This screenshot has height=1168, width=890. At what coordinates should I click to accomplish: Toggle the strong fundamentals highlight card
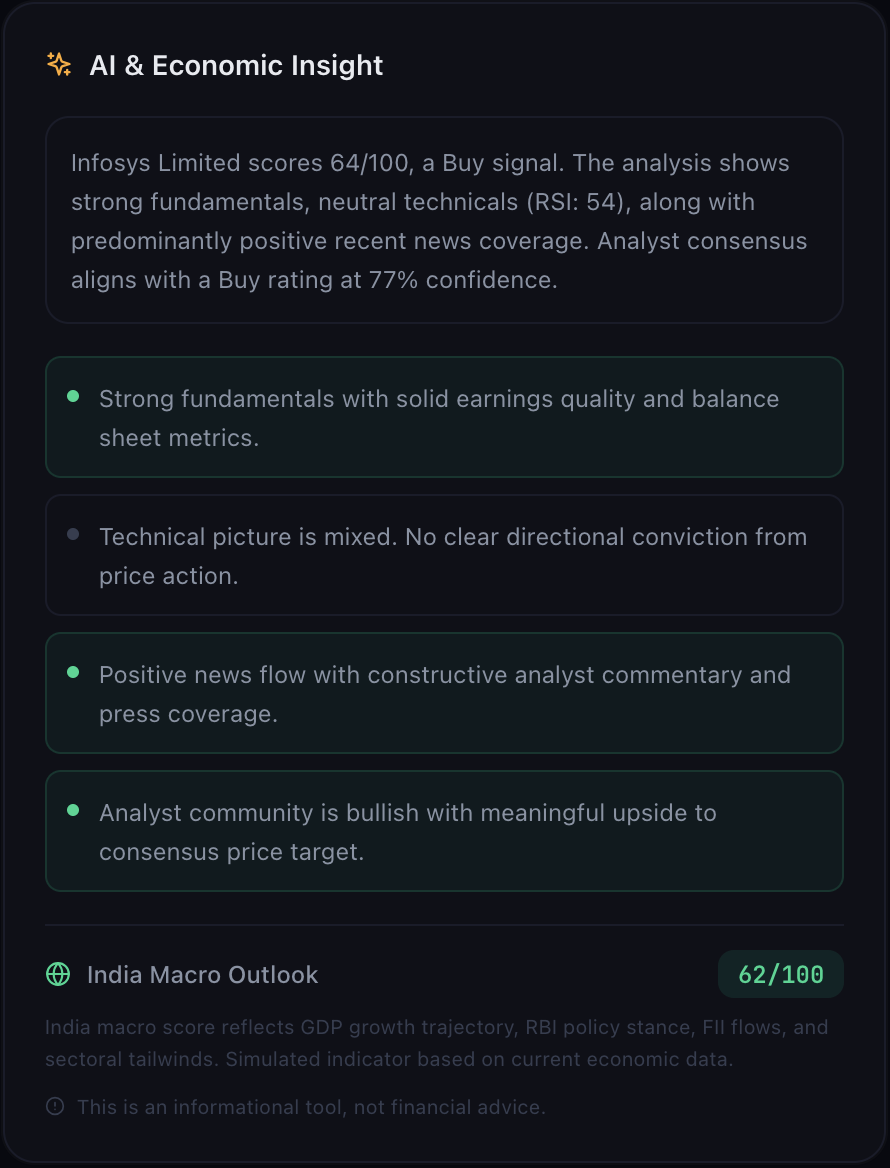click(444, 417)
